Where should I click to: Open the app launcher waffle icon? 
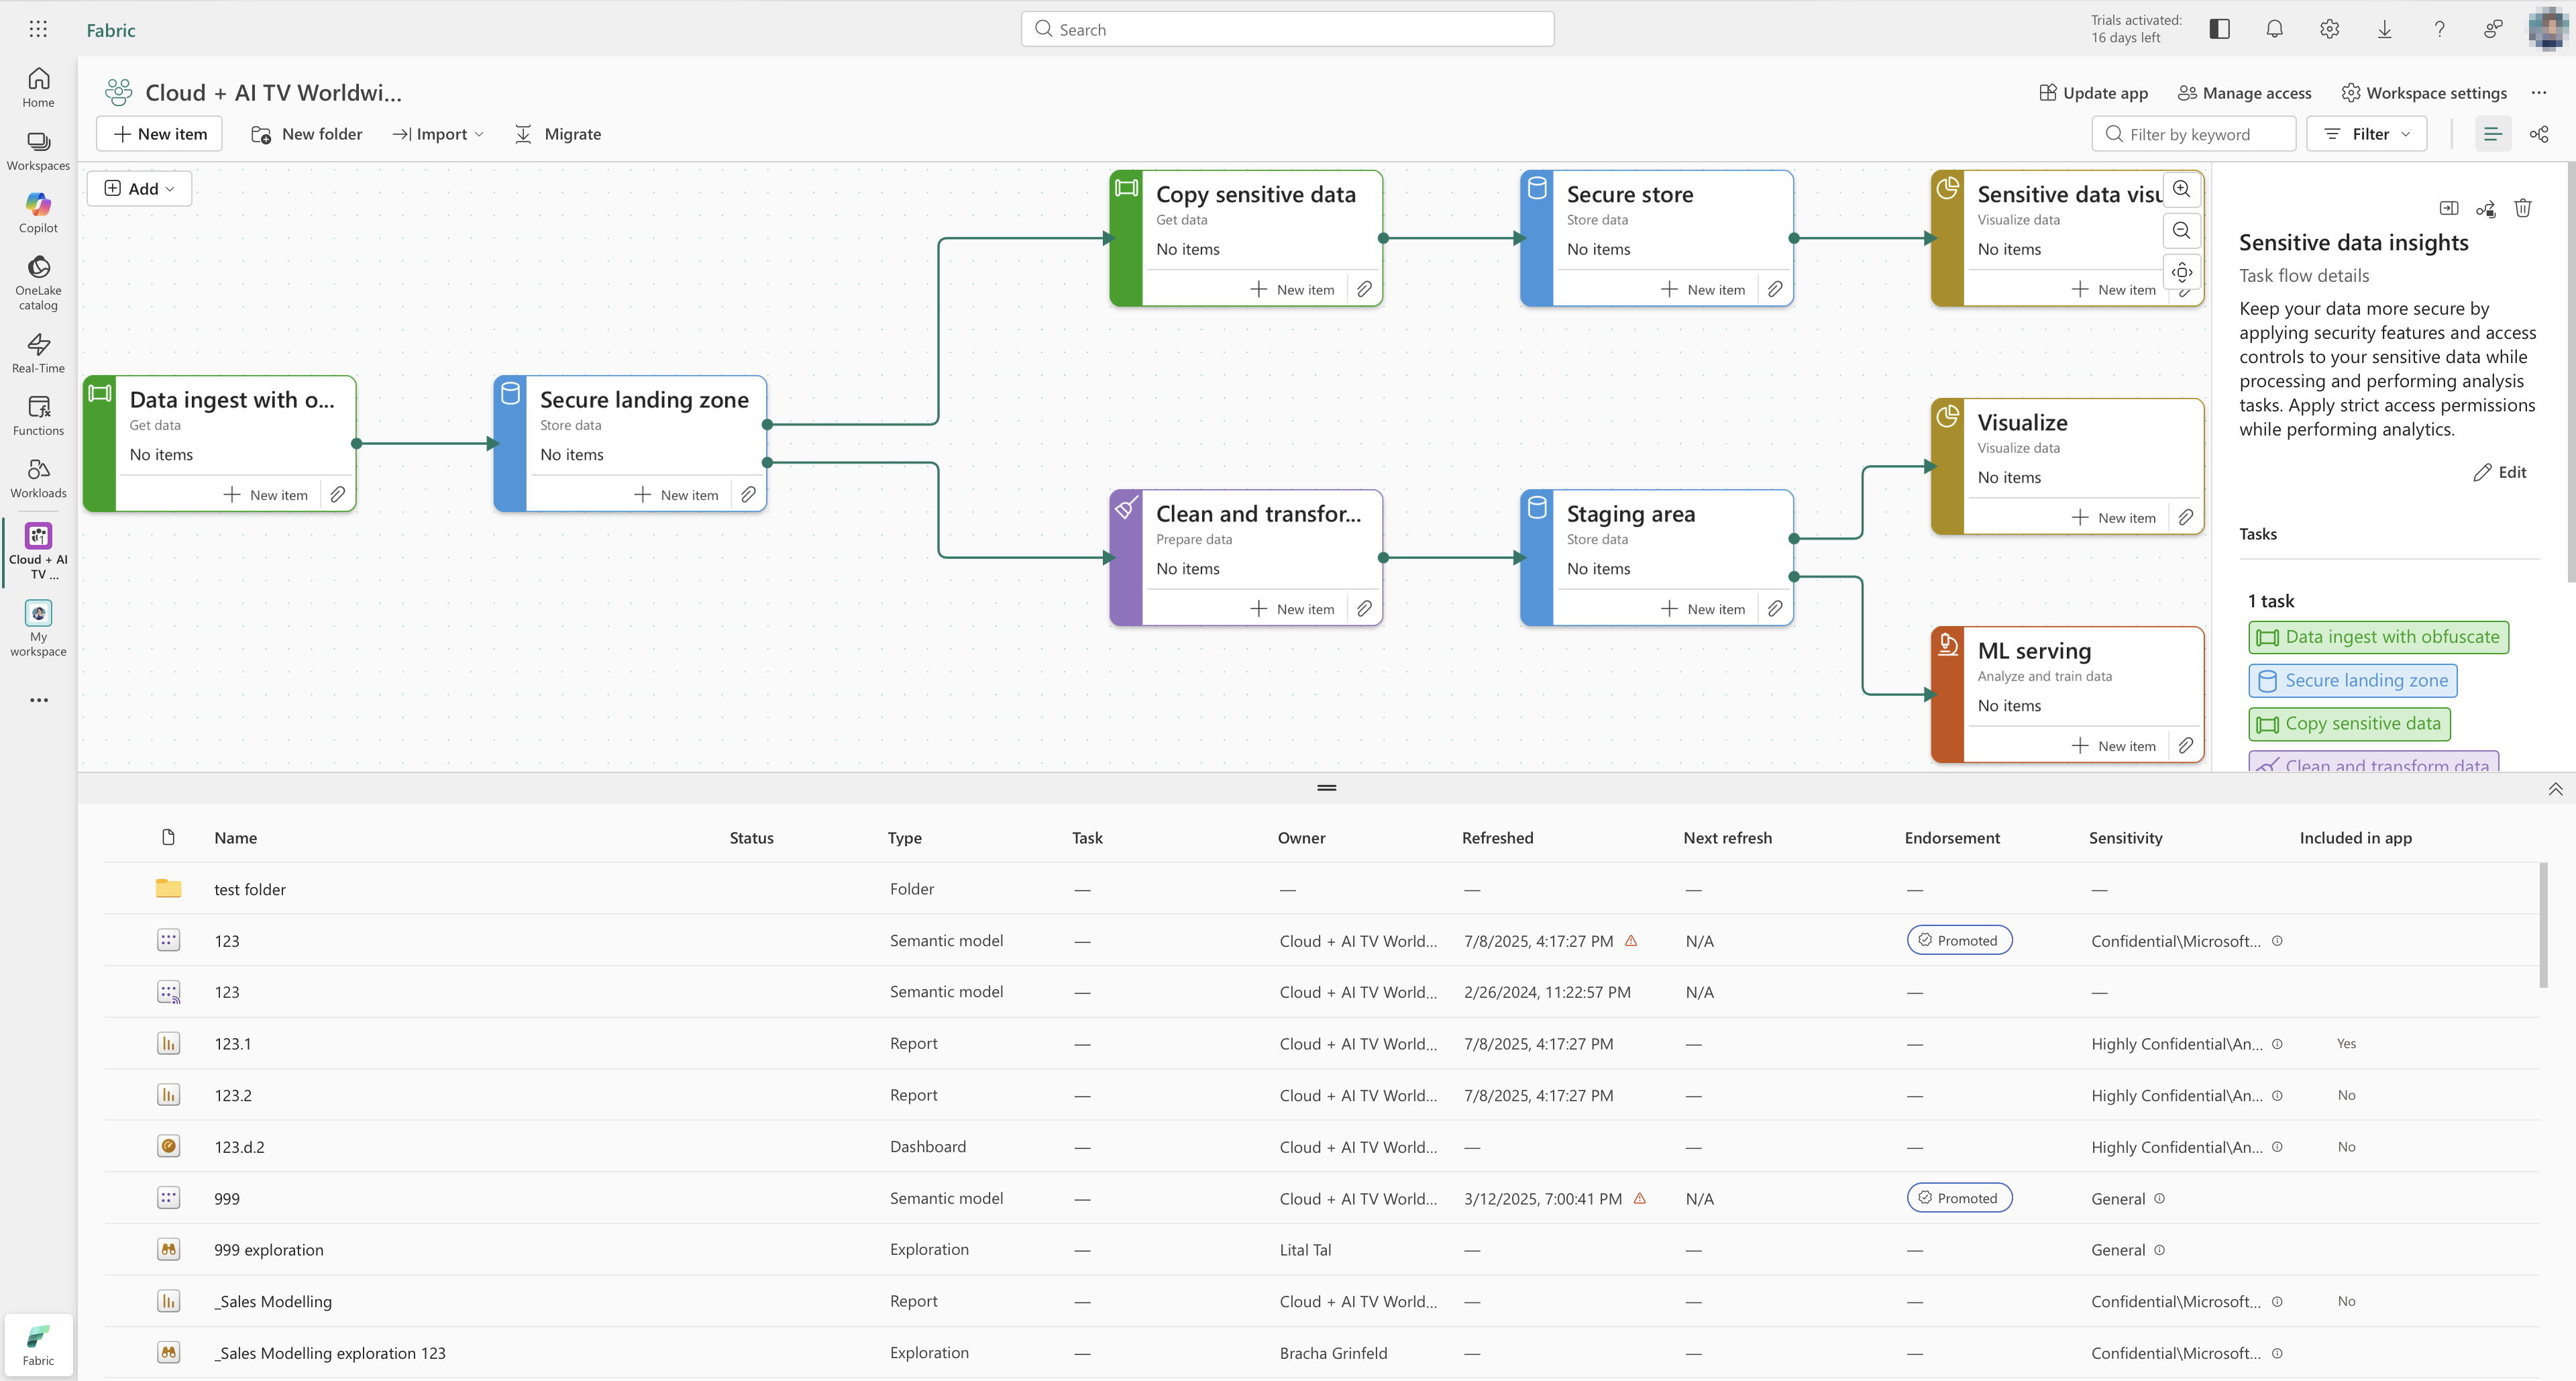coord(38,29)
